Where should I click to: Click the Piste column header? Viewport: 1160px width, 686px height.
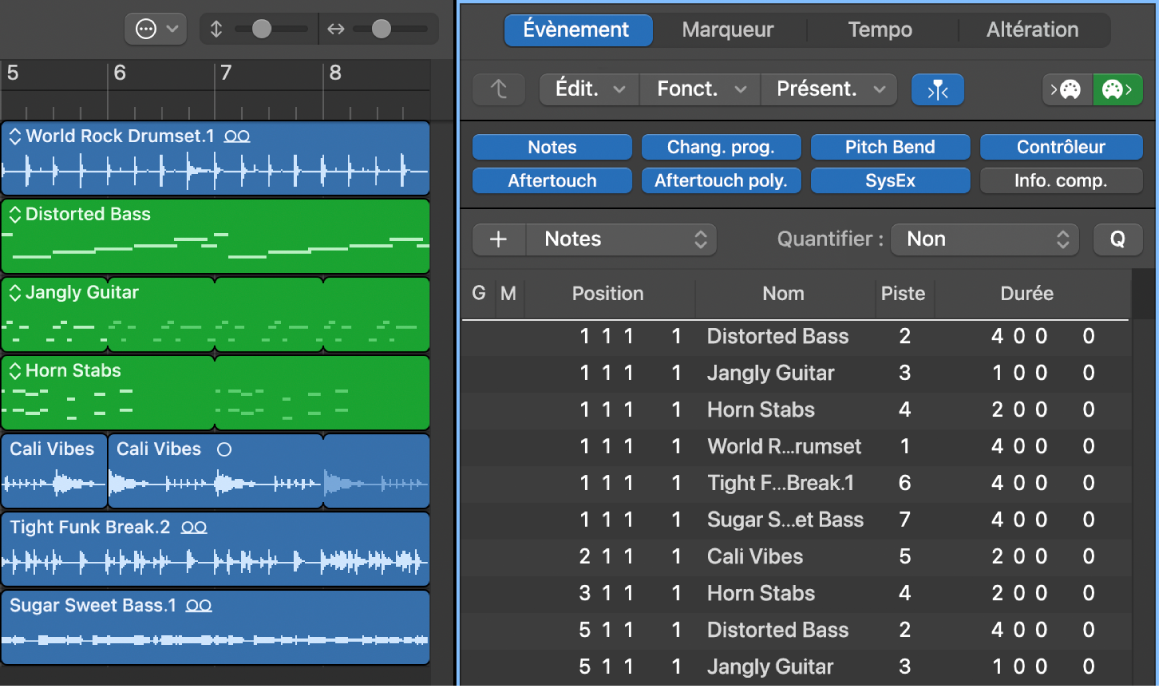click(x=903, y=293)
